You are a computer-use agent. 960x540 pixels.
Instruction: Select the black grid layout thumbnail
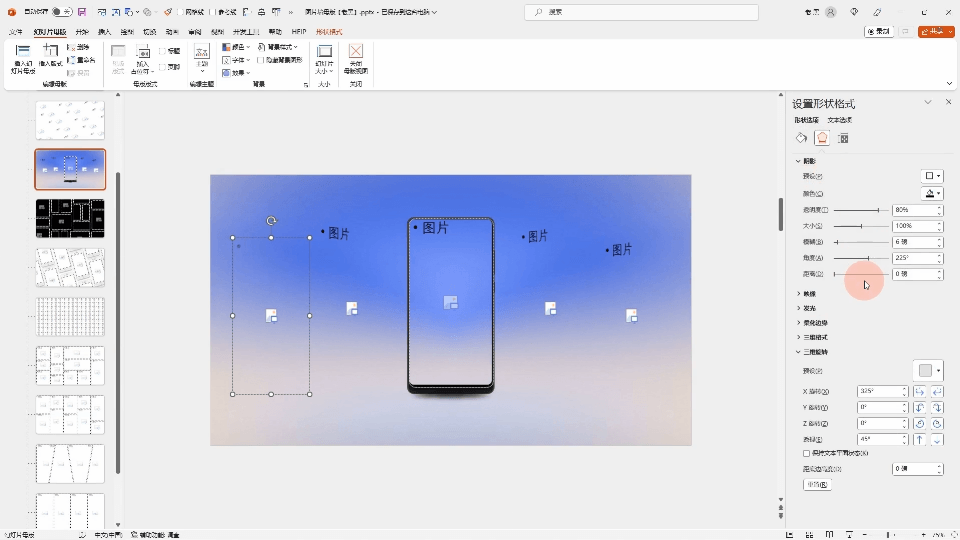tap(70, 218)
